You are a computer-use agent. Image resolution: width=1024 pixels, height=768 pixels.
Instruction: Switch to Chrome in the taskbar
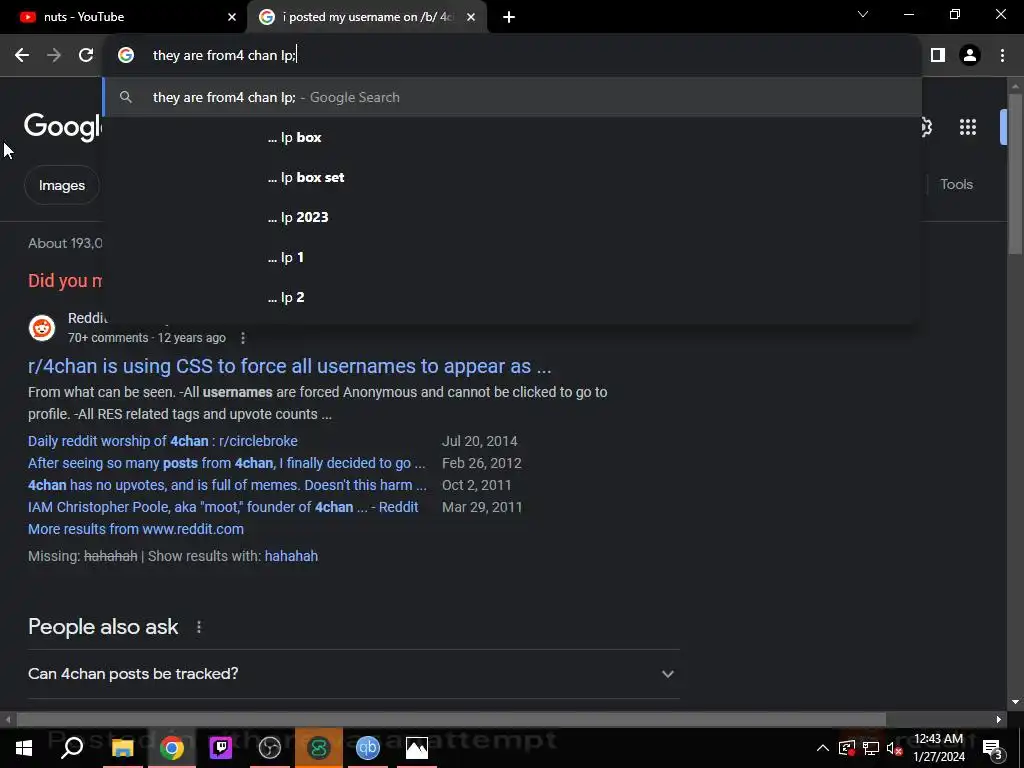click(172, 748)
